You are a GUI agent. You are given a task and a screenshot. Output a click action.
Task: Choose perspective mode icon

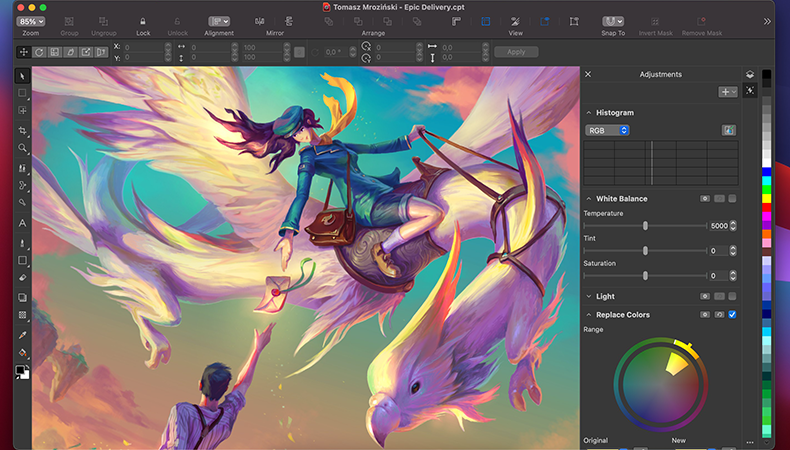click(x=102, y=52)
